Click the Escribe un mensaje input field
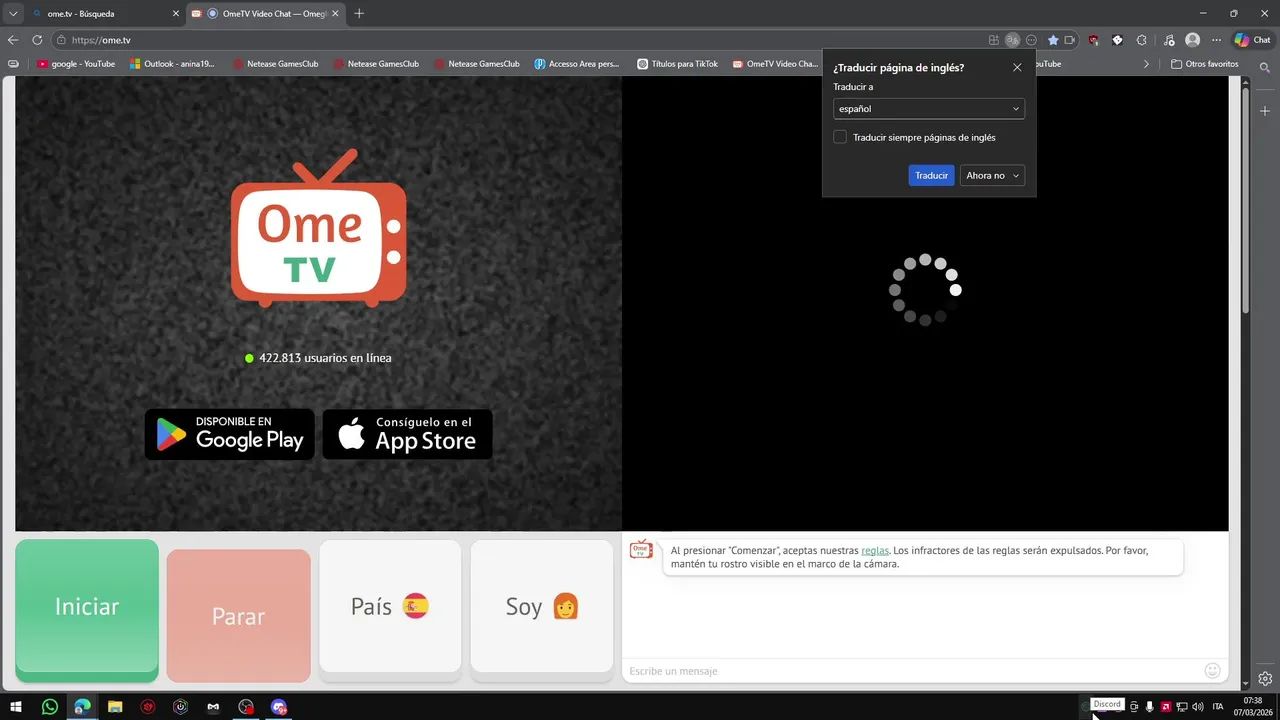Image resolution: width=1280 pixels, height=720 pixels. (x=912, y=670)
